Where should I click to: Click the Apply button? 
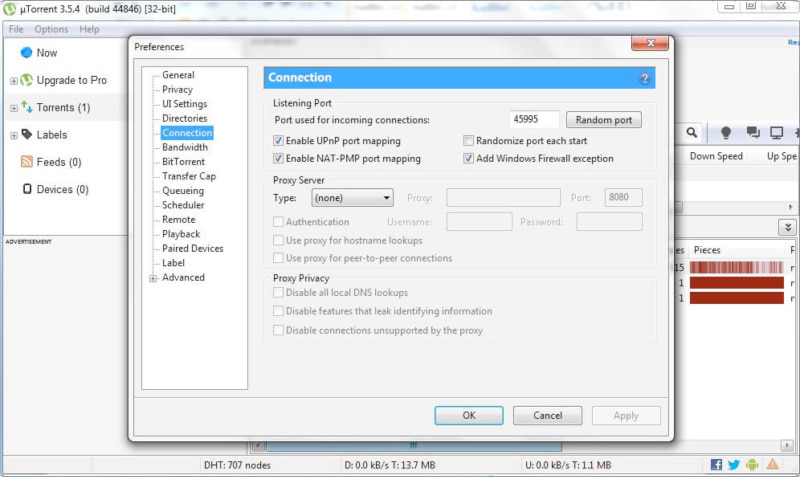[x=626, y=415]
